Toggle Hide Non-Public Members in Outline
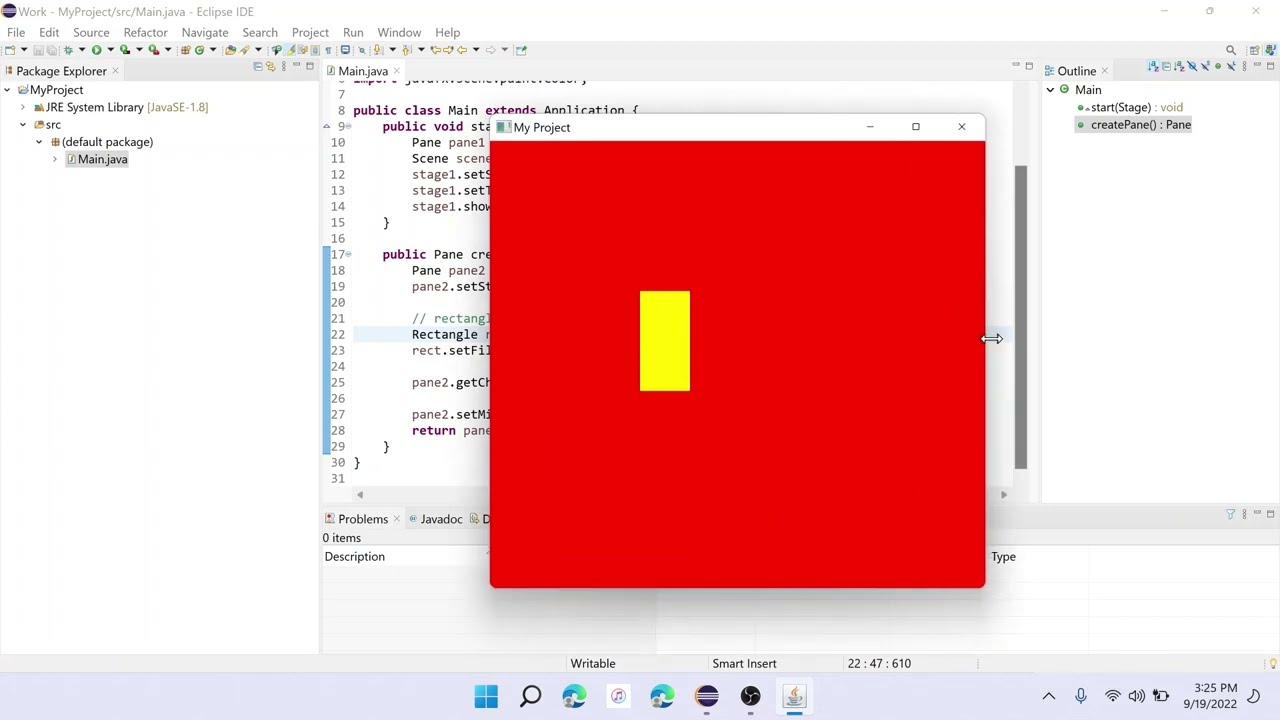 pos(1218,66)
